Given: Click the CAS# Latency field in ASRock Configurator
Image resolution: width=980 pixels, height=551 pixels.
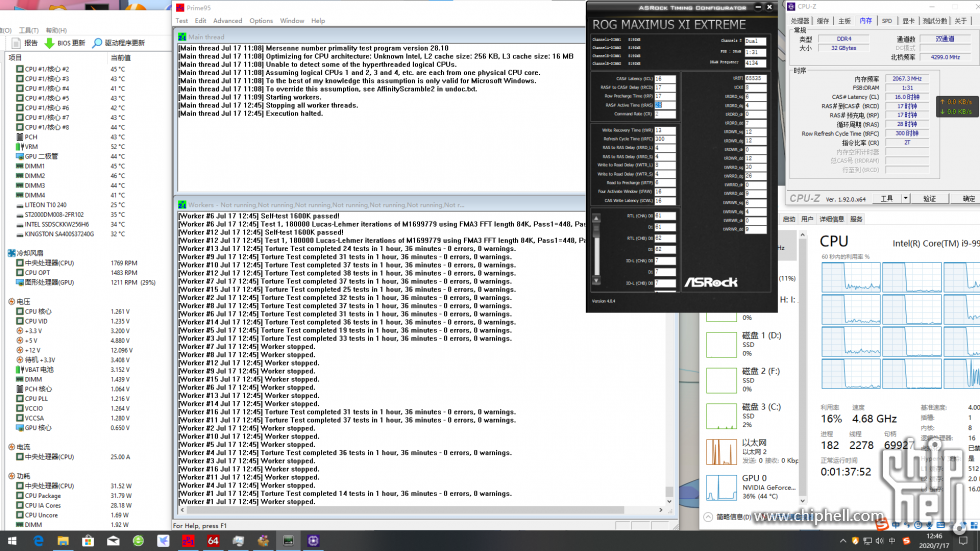Looking at the screenshot, I should (x=665, y=79).
